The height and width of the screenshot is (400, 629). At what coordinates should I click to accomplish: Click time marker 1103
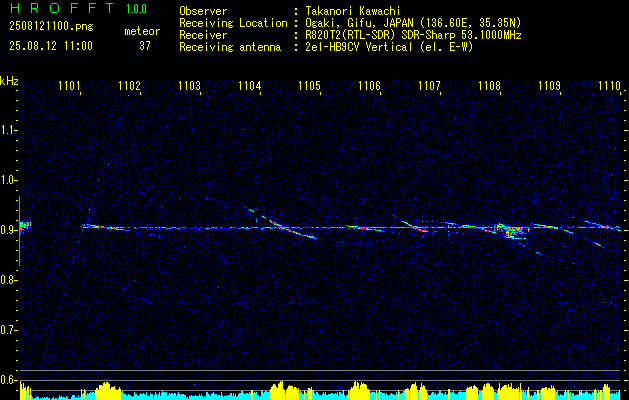click(x=189, y=85)
